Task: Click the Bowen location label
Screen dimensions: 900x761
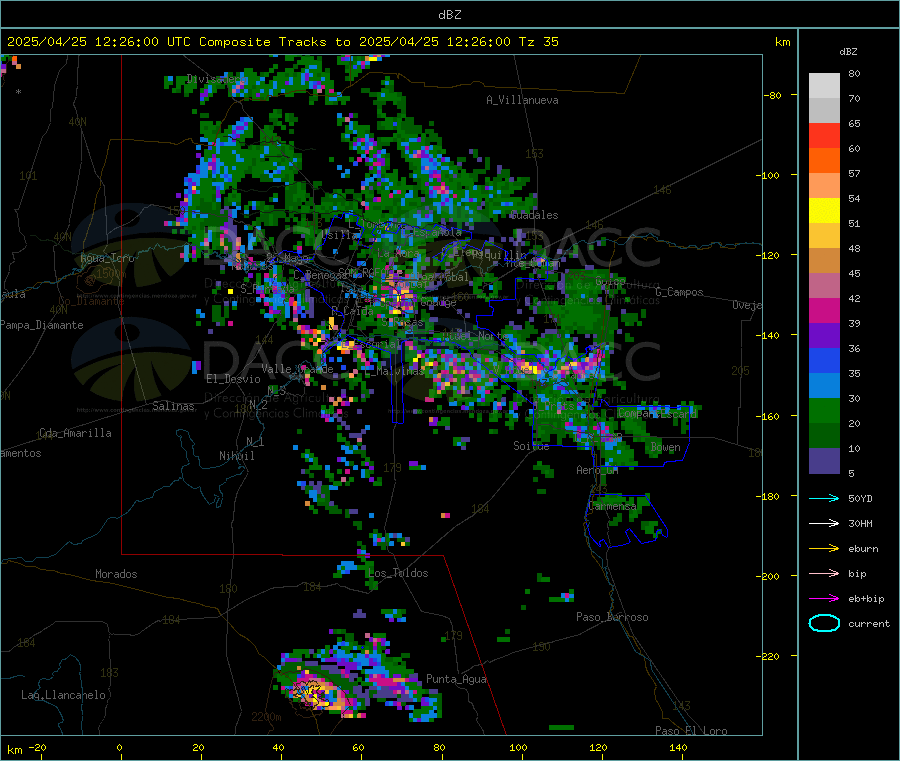Action: [x=666, y=446]
